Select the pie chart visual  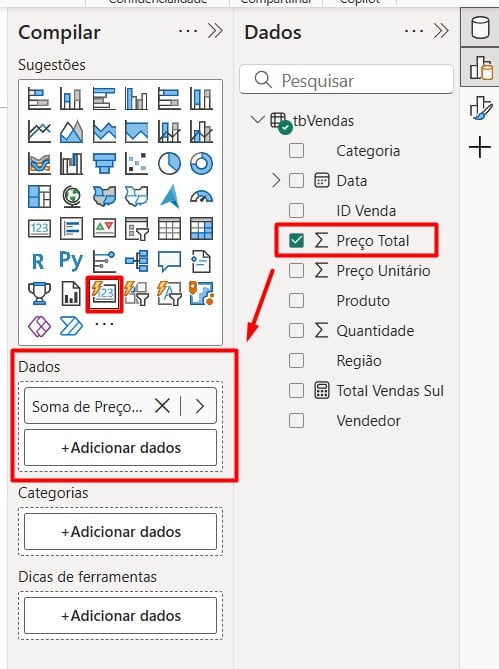tap(169, 163)
